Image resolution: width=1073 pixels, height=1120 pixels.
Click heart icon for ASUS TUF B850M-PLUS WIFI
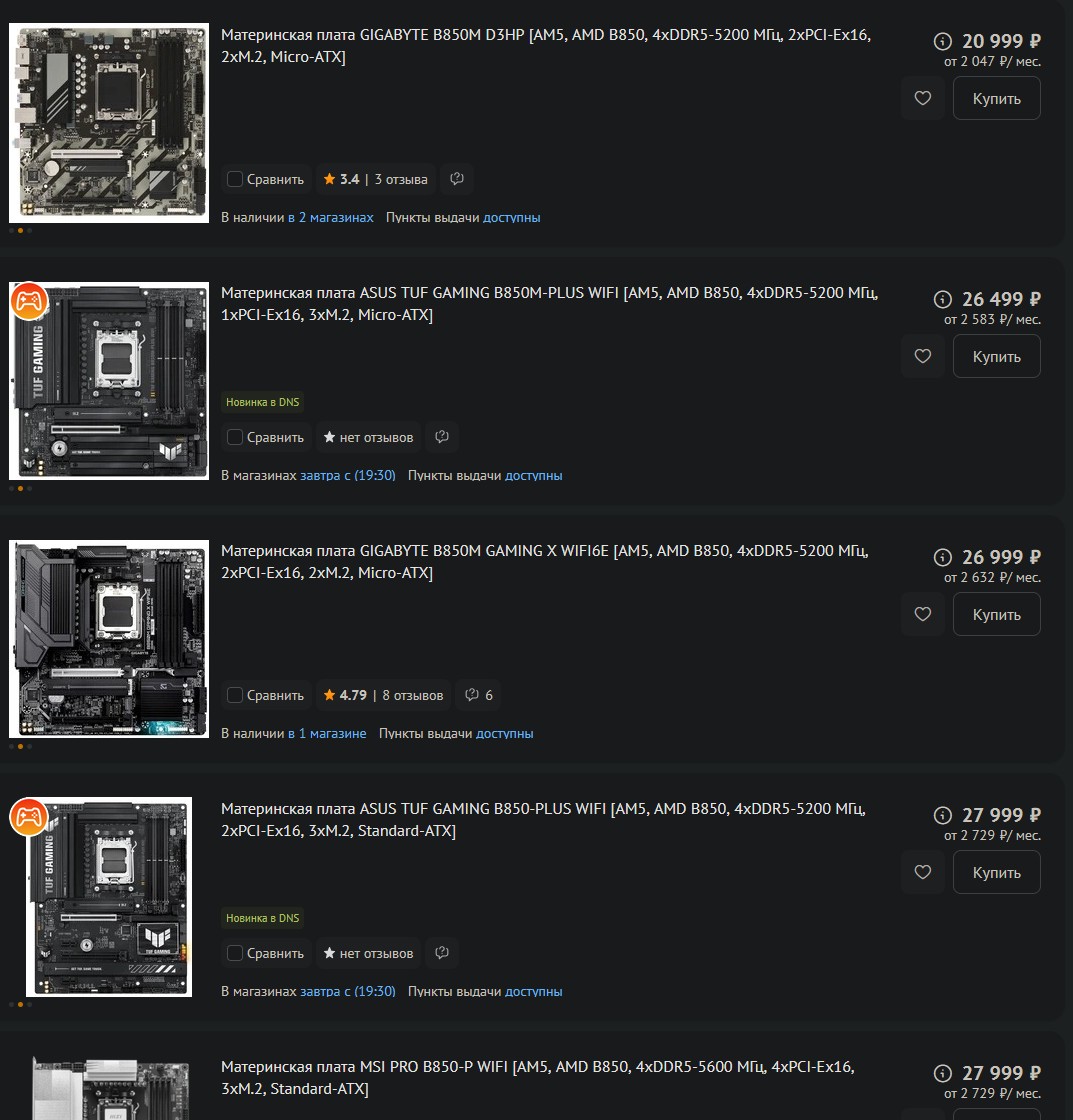coord(922,356)
